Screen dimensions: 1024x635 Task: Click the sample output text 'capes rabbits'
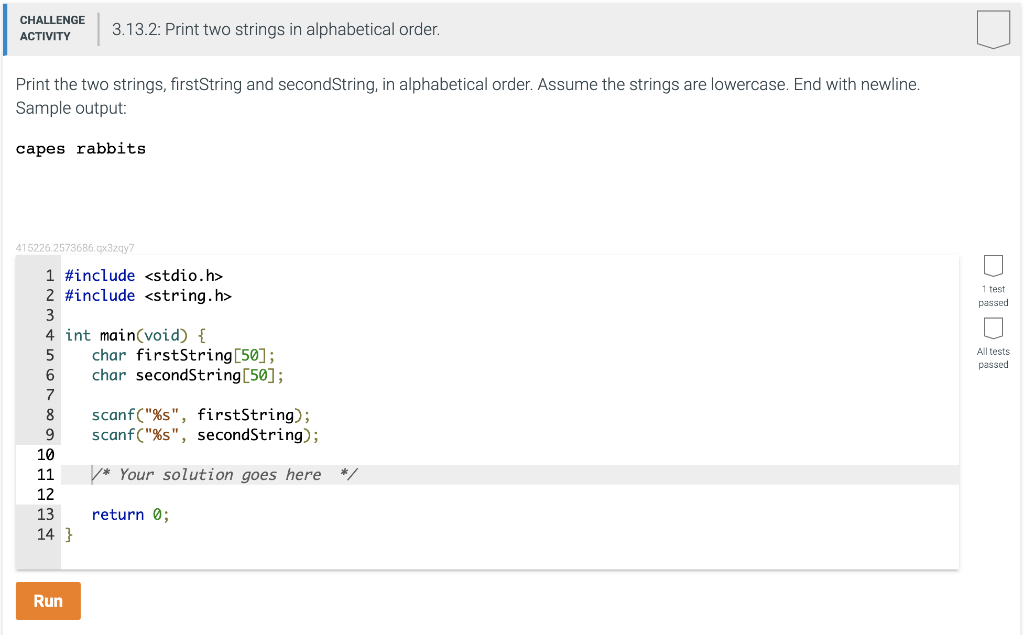[x=80, y=148]
